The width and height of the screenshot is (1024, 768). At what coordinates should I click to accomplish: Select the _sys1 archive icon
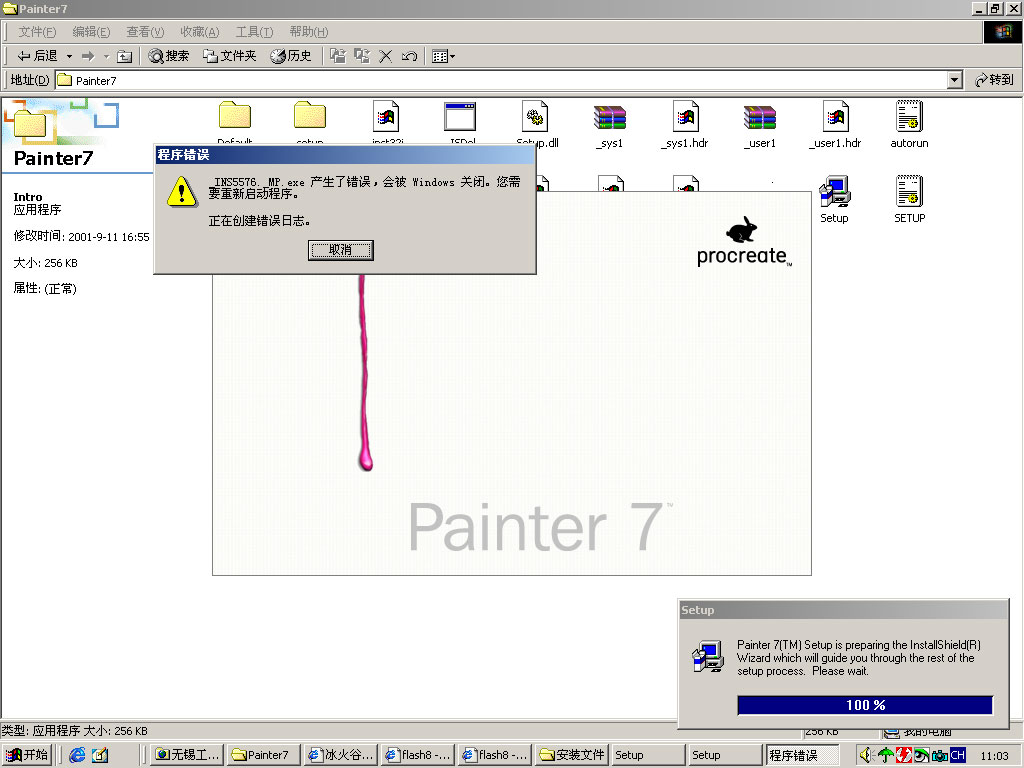click(610, 118)
